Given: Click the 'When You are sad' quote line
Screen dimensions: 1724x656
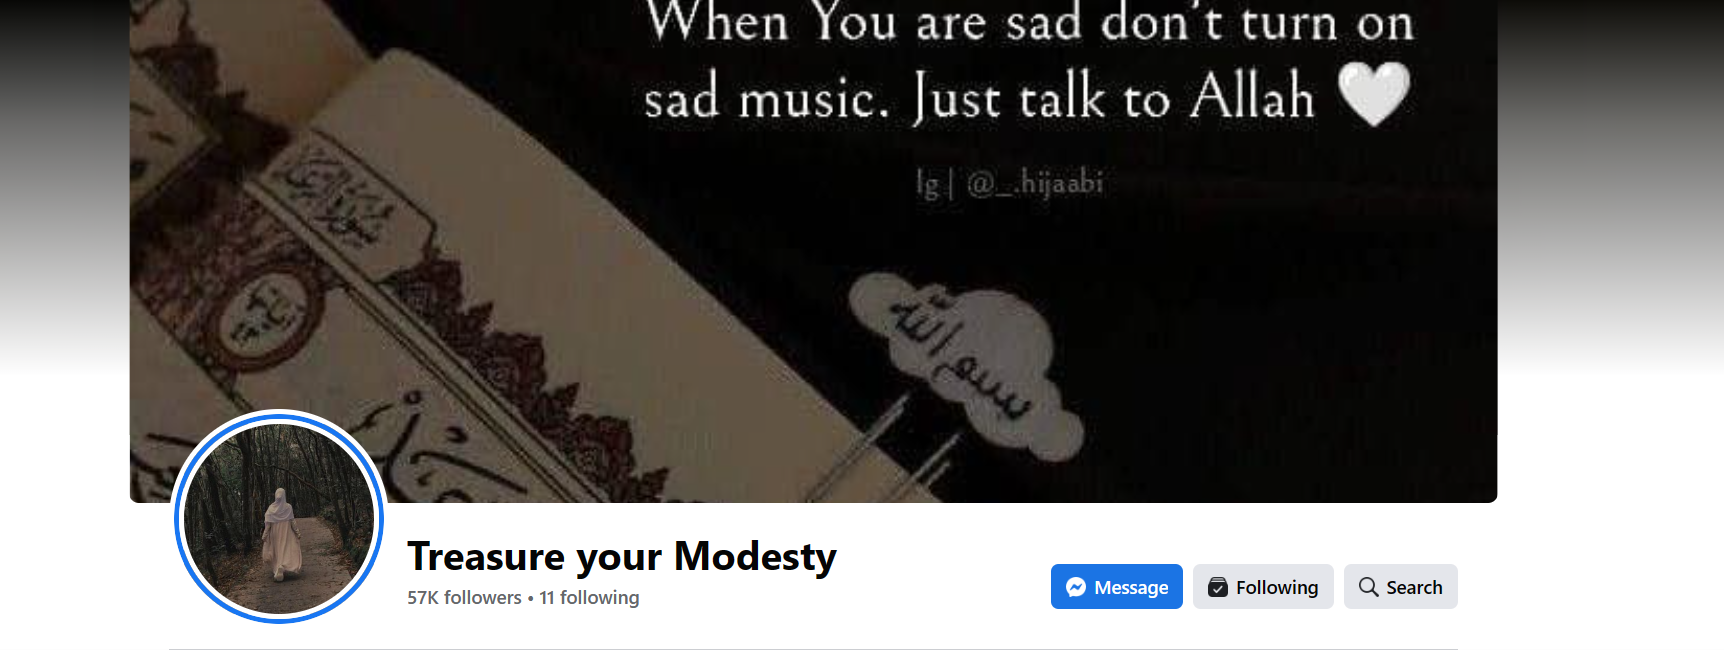Looking at the screenshot, I should [1030, 23].
